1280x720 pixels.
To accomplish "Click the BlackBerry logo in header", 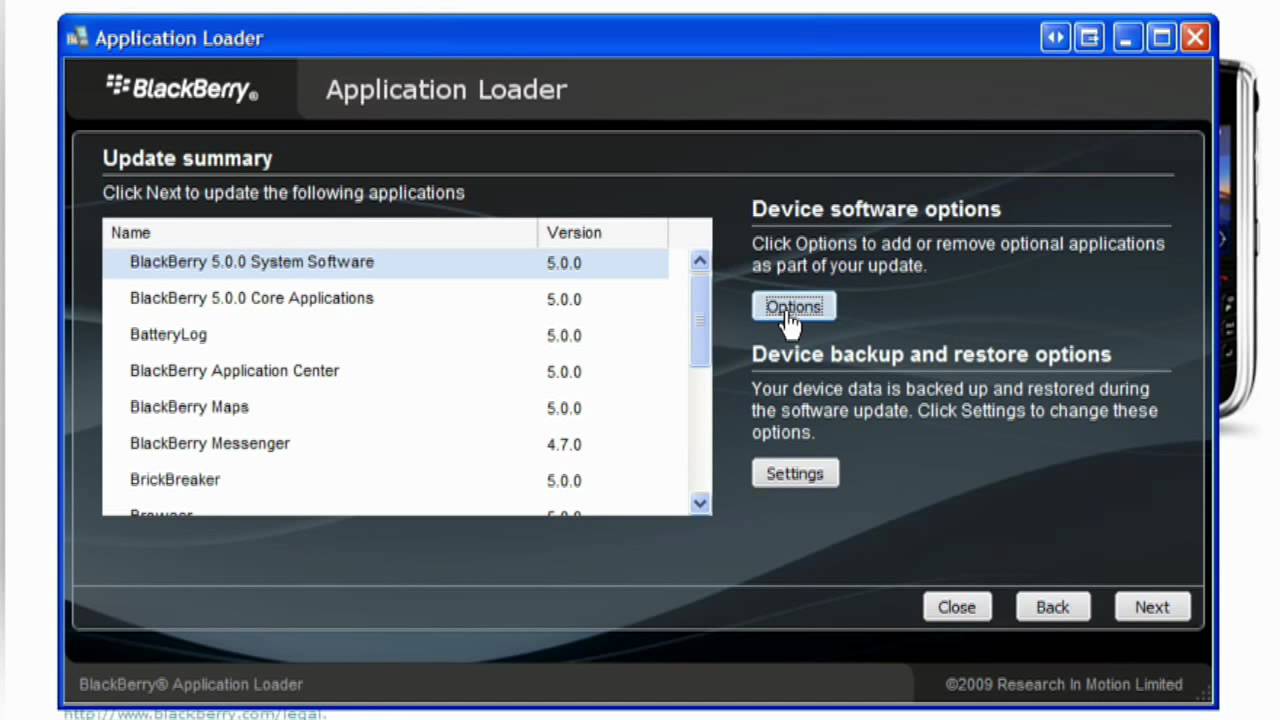I will tap(182, 88).
